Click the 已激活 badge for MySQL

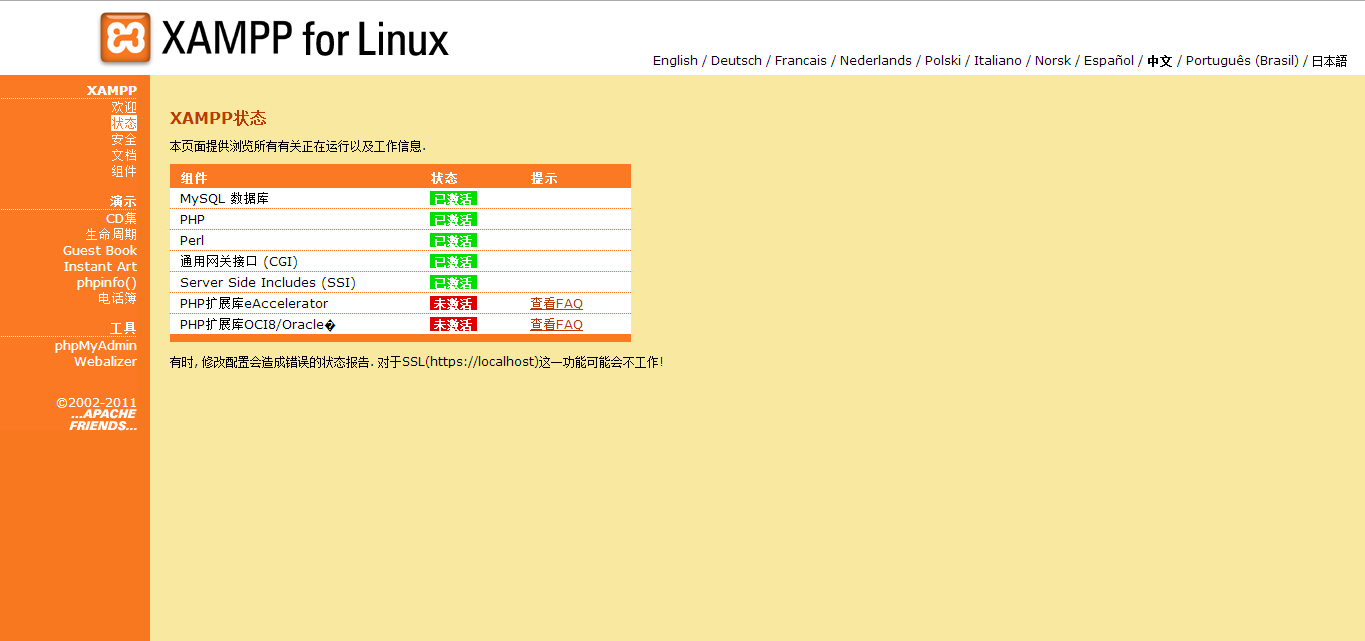[453, 198]
